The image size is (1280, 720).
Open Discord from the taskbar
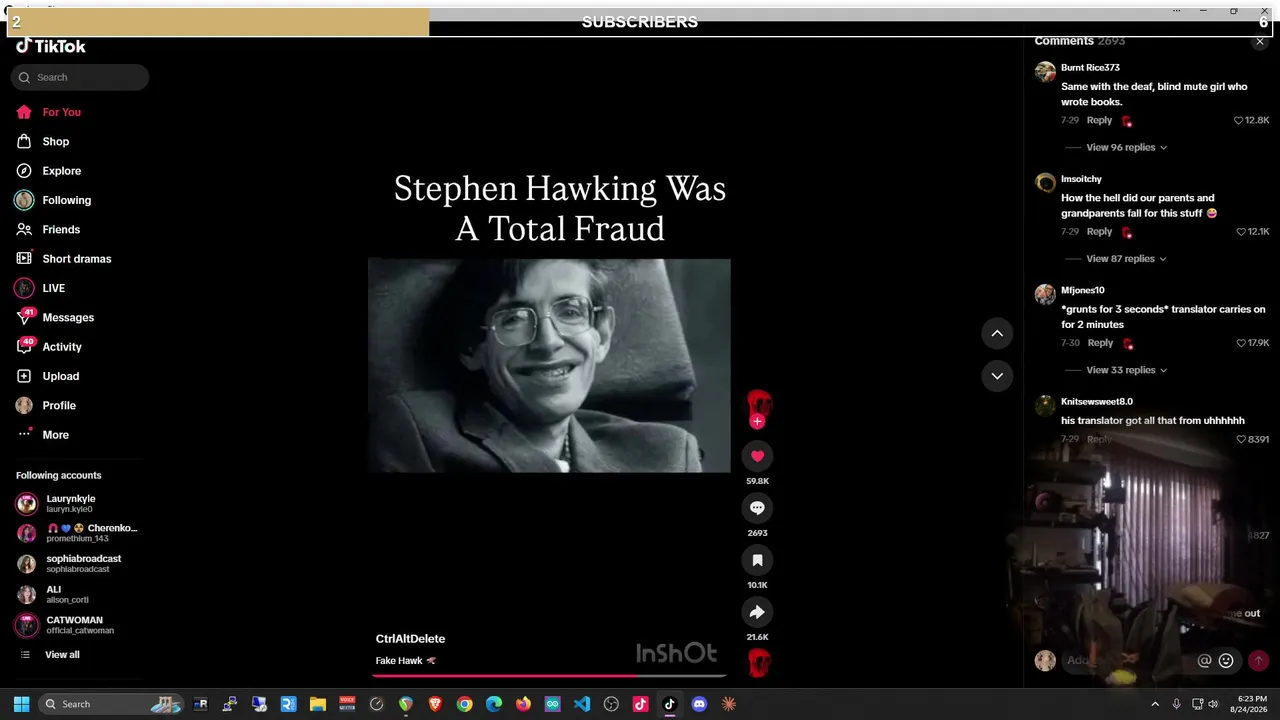(x=699, y=704)
